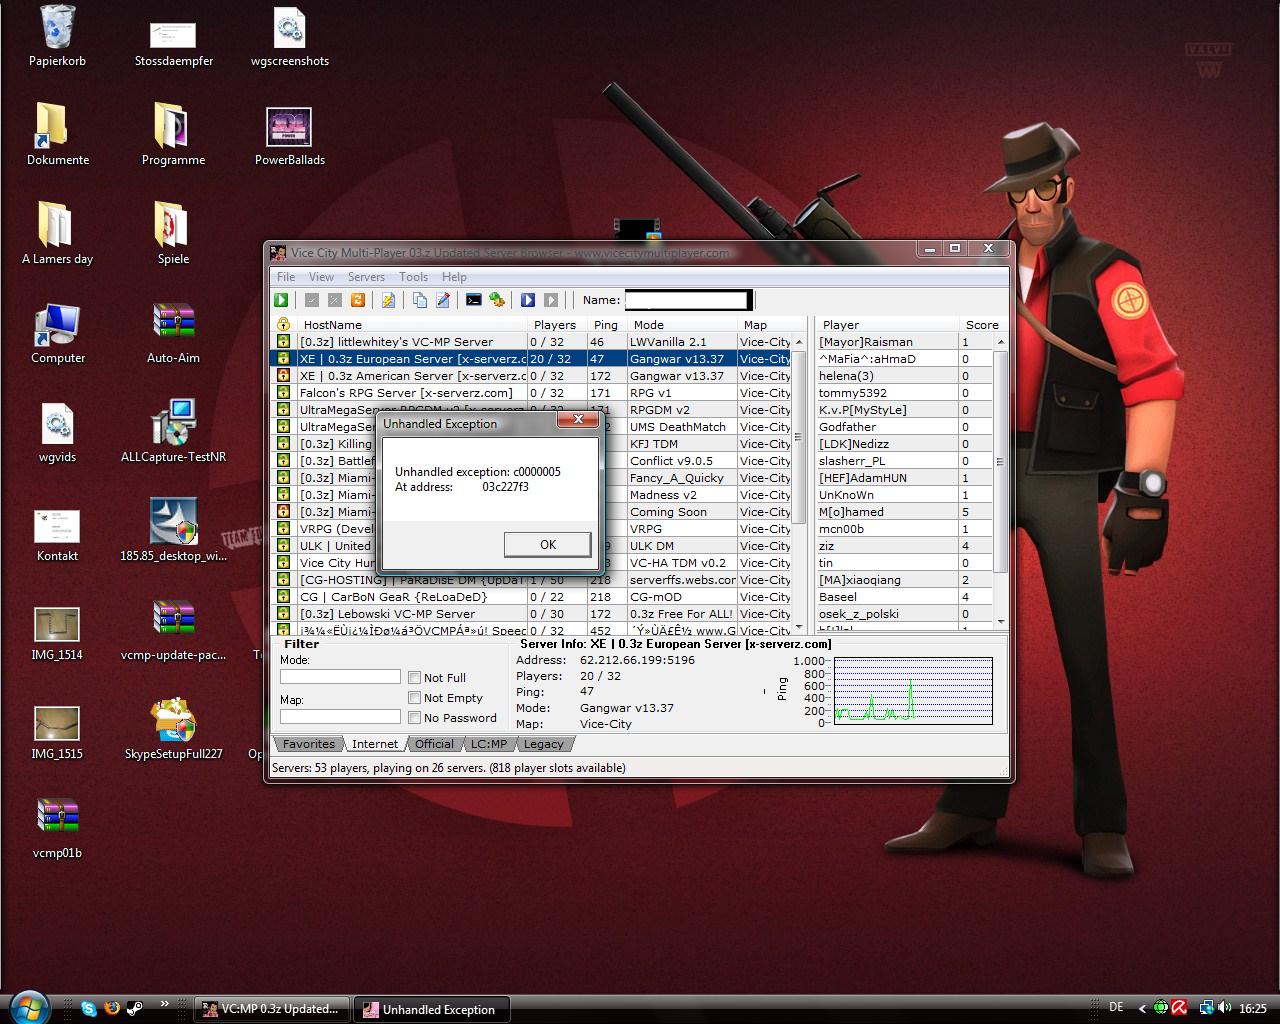Click the player list vertical scrollbar
Image resolution: width=1280 pixels, height=1024 pixels.
1000,462
